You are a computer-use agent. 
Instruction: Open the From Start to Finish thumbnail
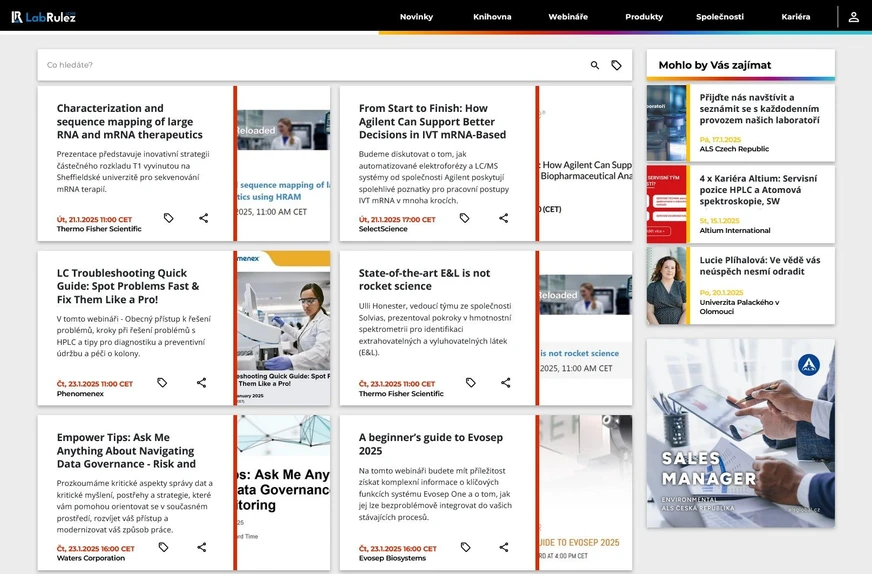pos(586,163)
